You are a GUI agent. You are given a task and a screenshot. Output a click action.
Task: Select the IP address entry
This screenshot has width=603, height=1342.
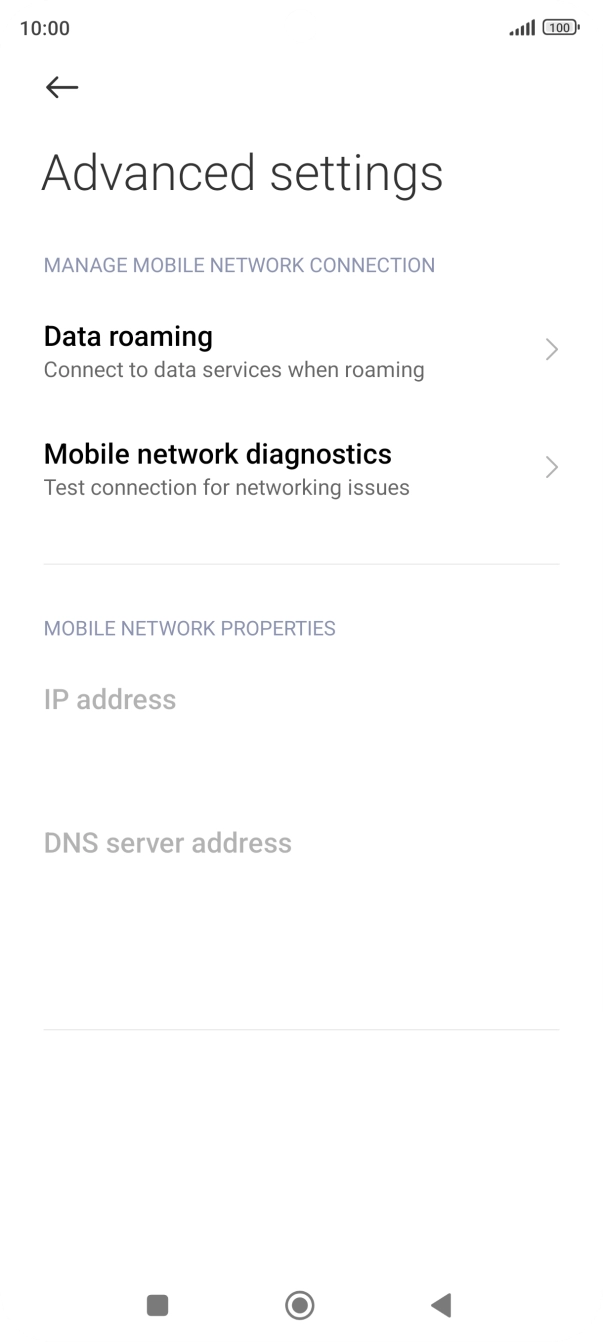point(110,700)
